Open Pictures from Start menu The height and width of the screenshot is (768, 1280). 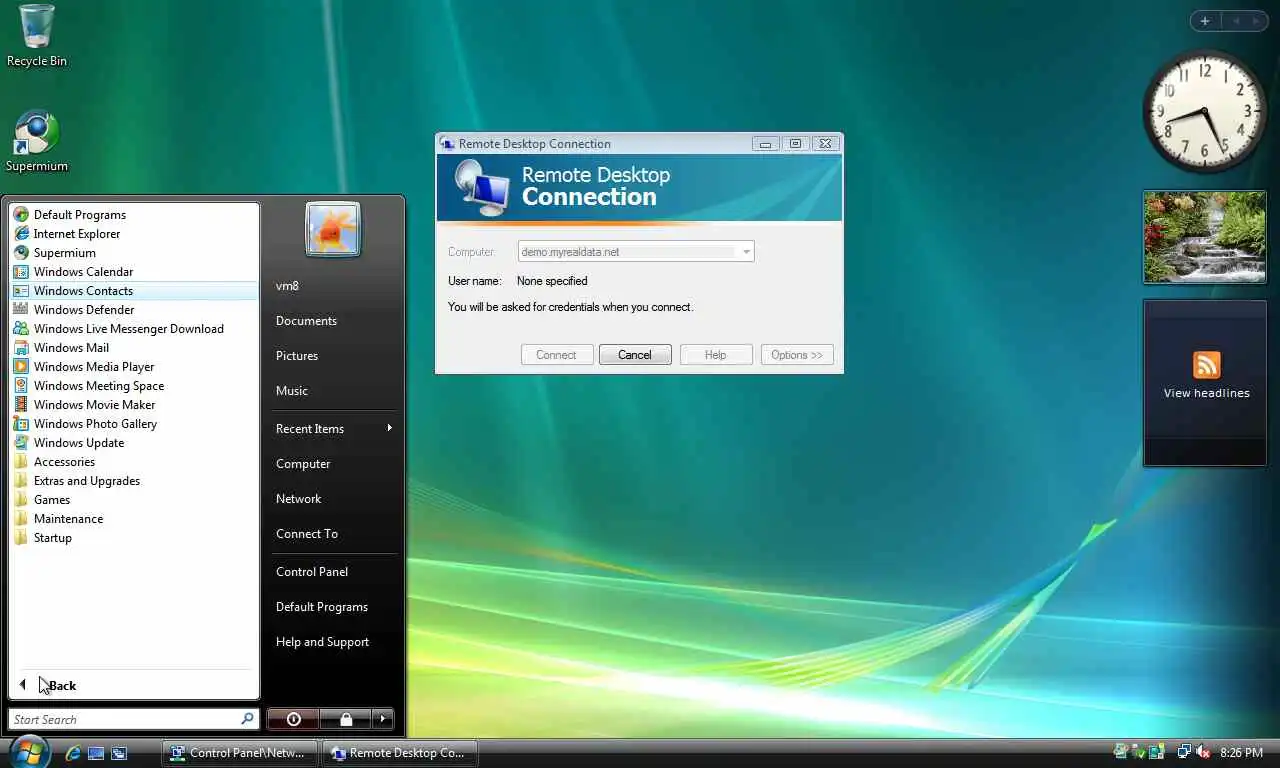point(332,356)
